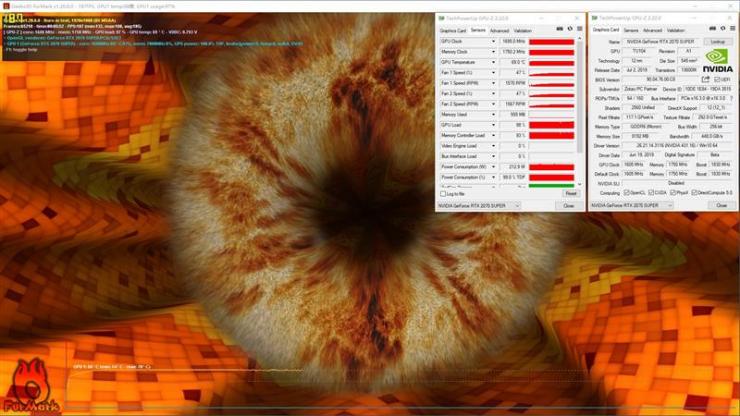Click scroll-down arrow in sensors list
Image resolution: width=740 pixels, height=416 pixels.
[x=580, y=184]
